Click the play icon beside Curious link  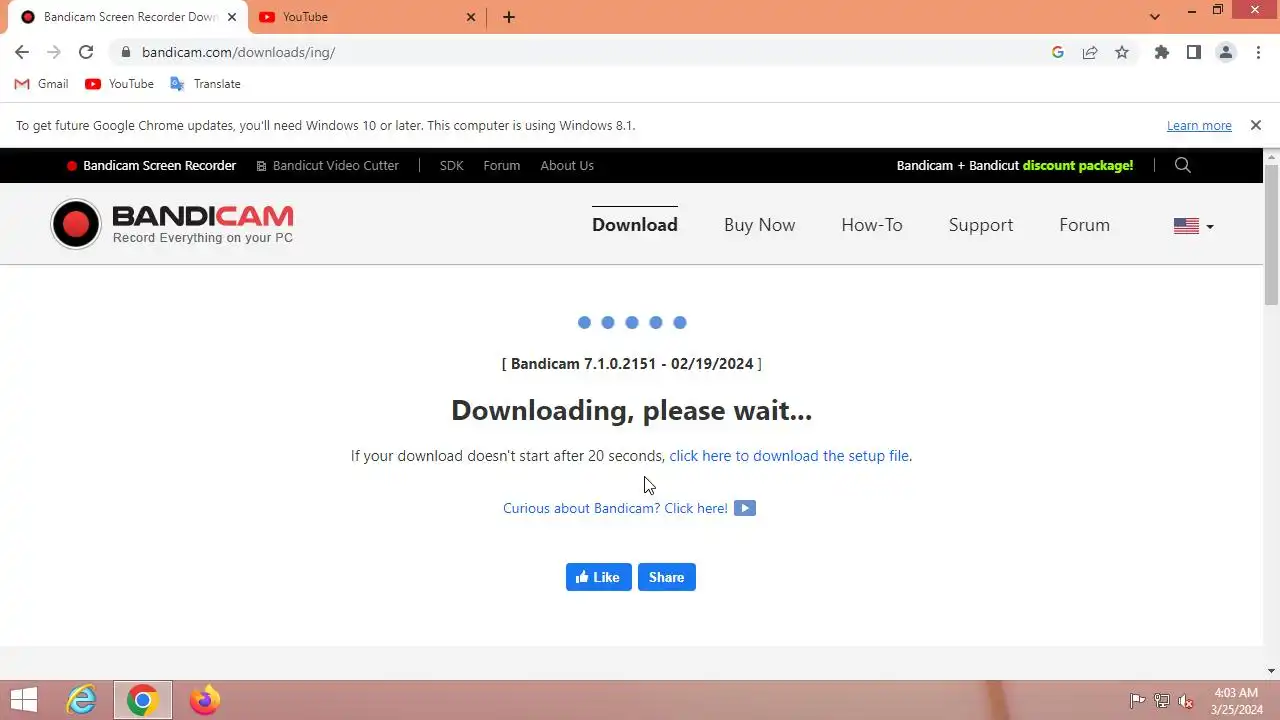click(745, 508)
